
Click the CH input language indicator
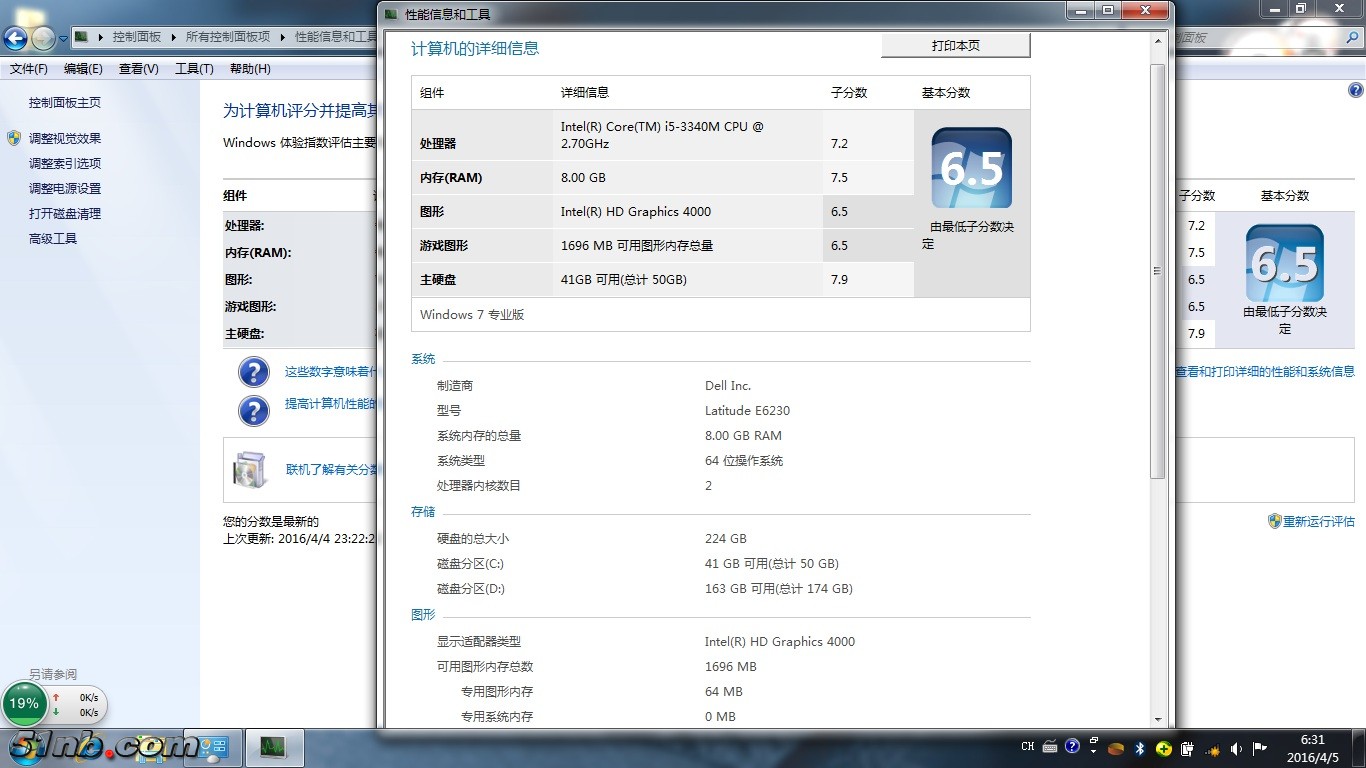1027,747
